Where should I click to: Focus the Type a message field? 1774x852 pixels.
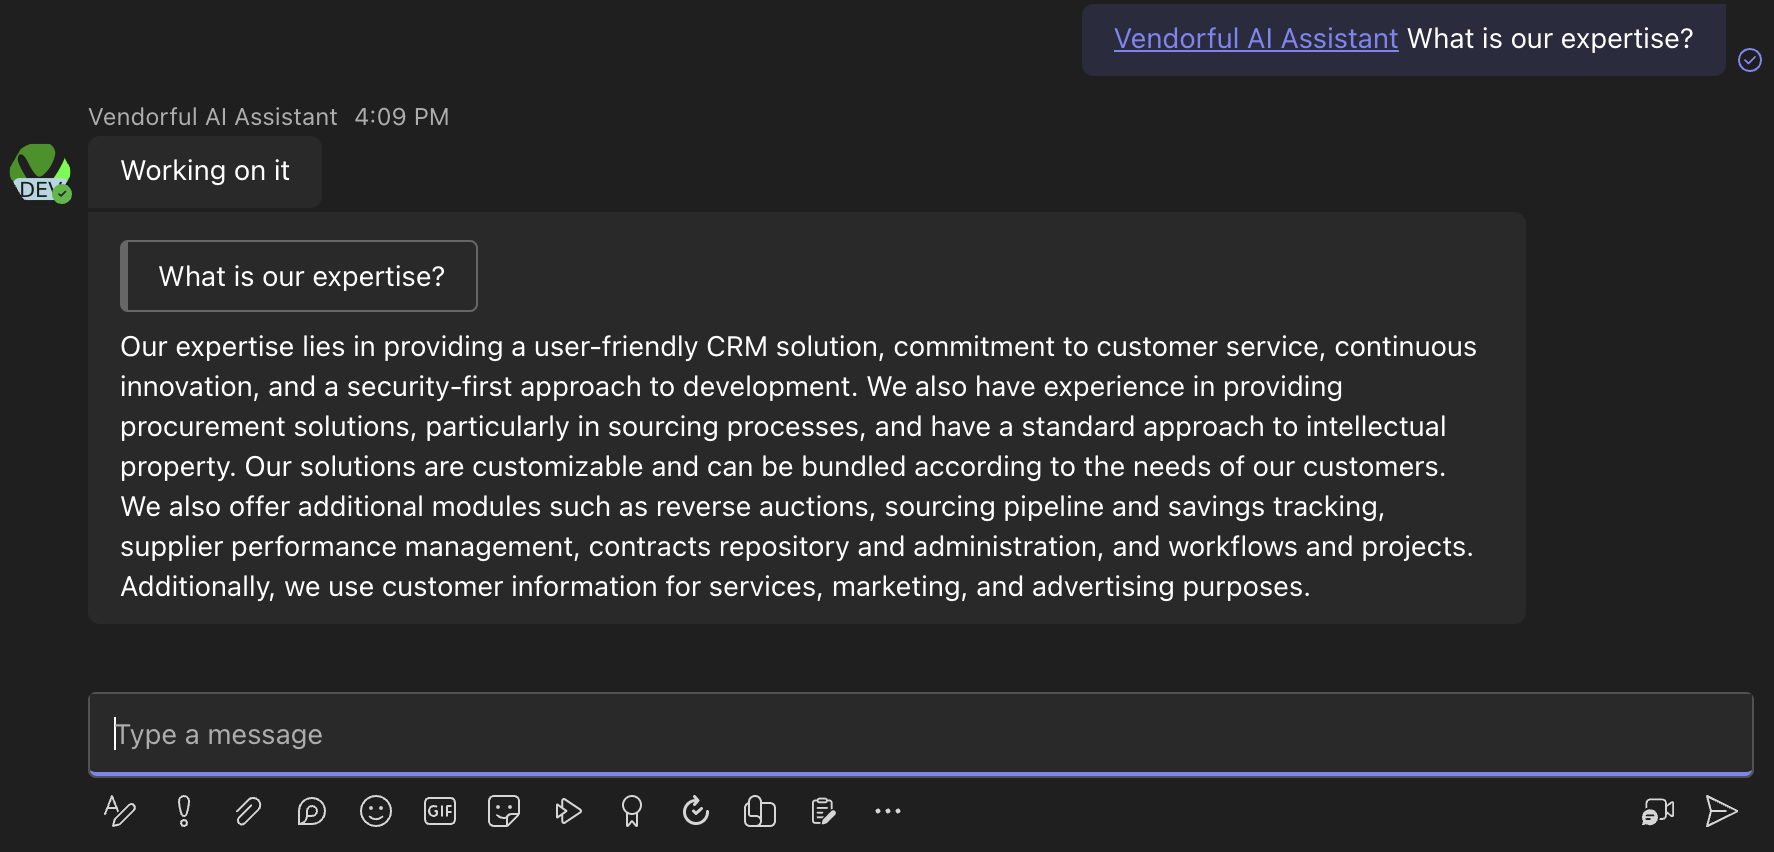click(x=921, y=734)
